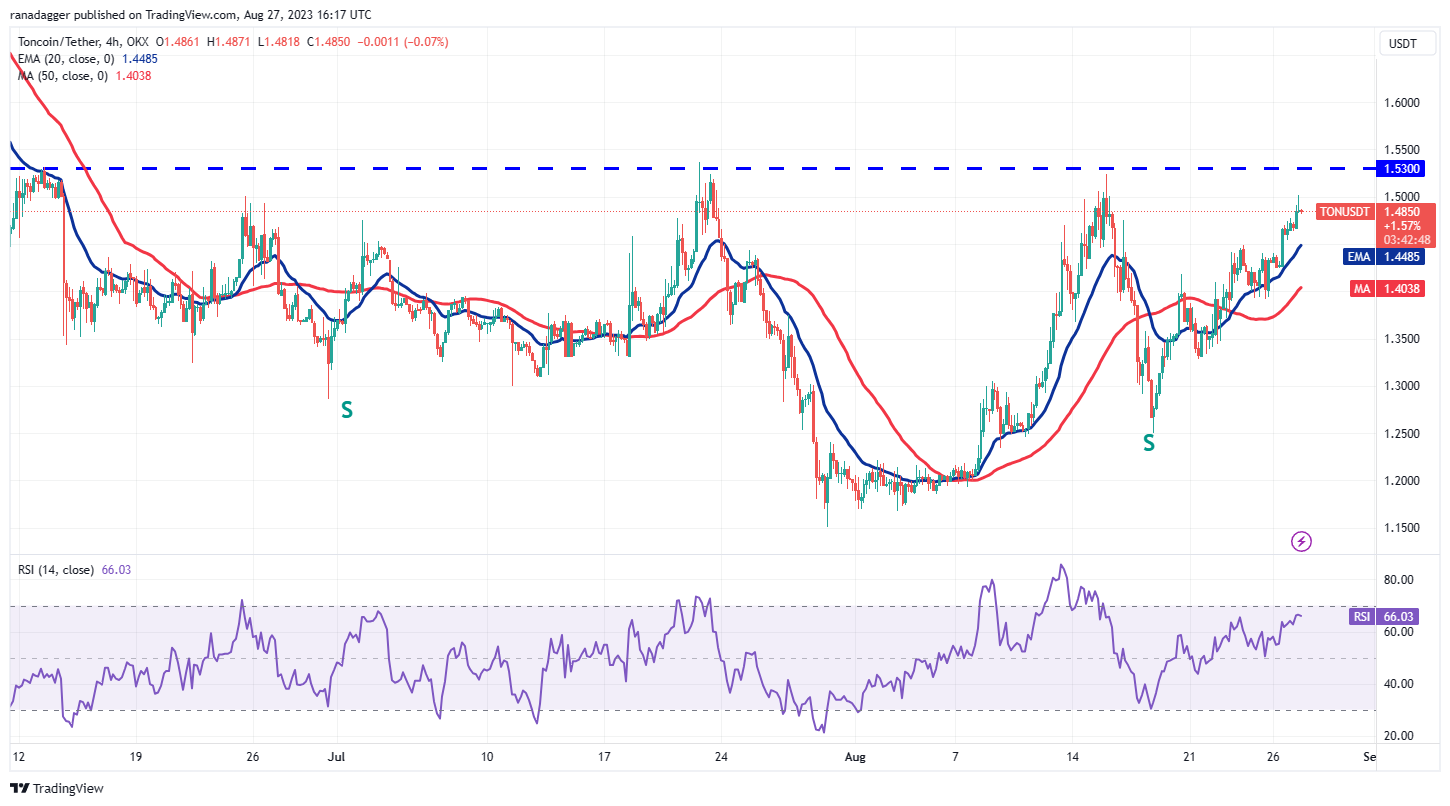Viewport: 1450px width, 806px height.
Task: Toggle the RSI (14, close) indicator pane
Action: [x=55, y=568]
